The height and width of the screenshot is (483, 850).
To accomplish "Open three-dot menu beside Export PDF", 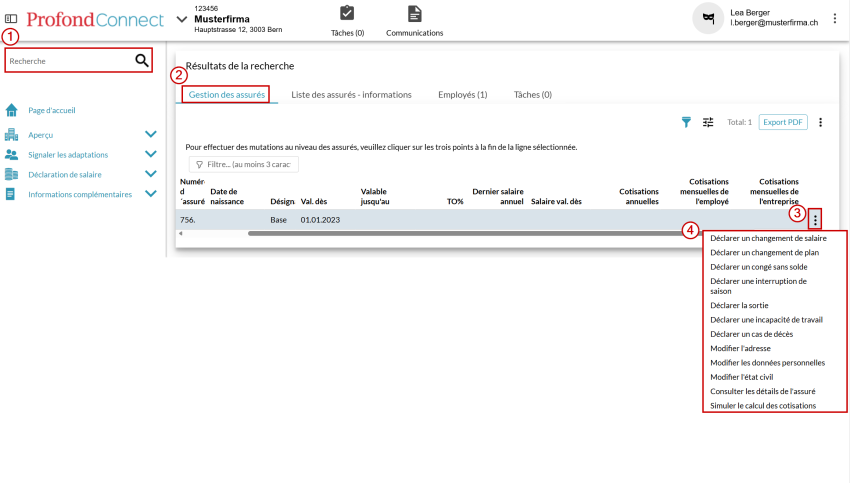I will coord(821,122).
